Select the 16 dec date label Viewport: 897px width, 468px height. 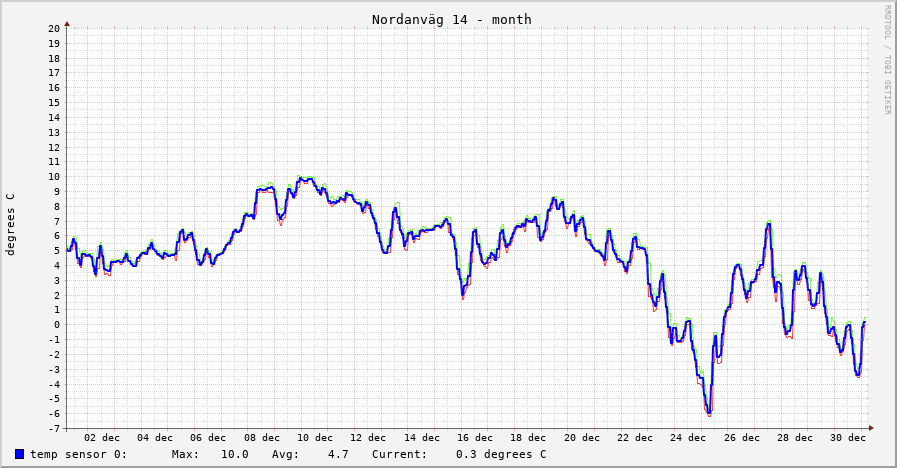click(x=475, y=437)
